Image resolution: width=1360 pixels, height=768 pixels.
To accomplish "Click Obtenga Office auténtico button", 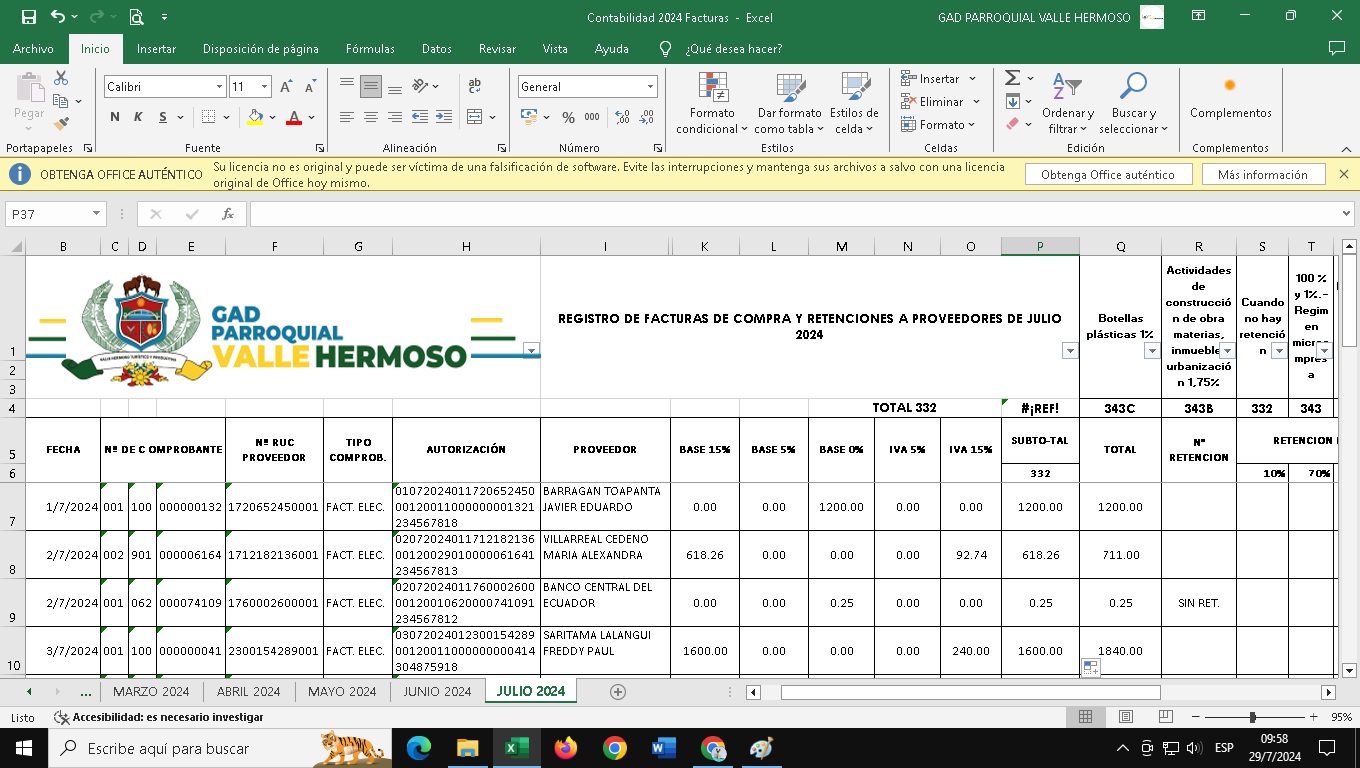I will (1108, 174).
